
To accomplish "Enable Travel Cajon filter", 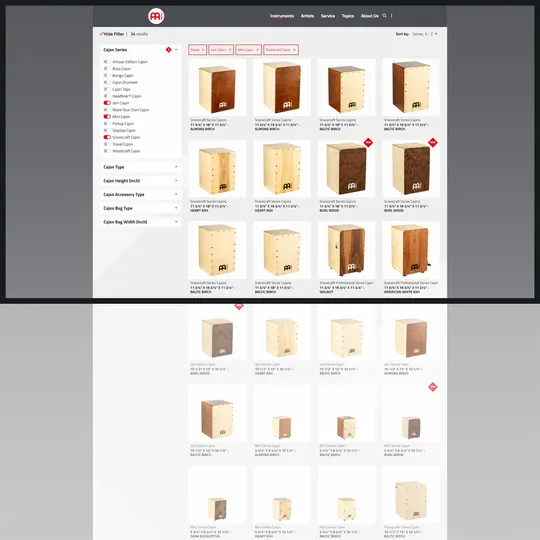I will click(107, 144).
